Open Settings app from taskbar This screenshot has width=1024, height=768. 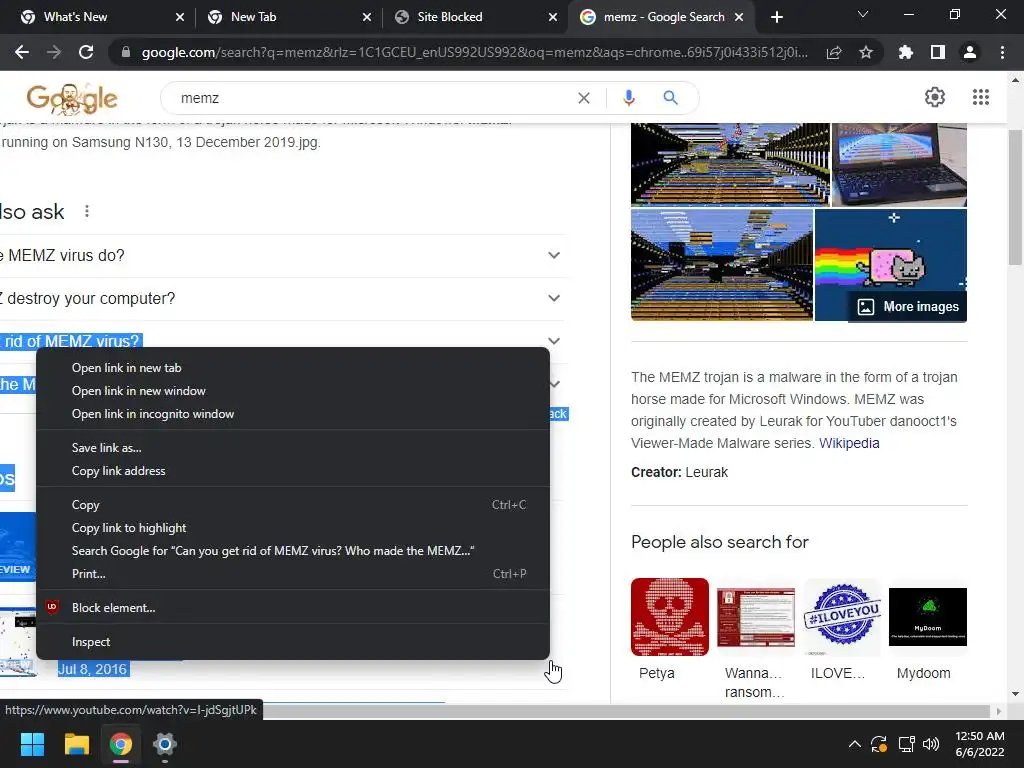tap(165, 744)
